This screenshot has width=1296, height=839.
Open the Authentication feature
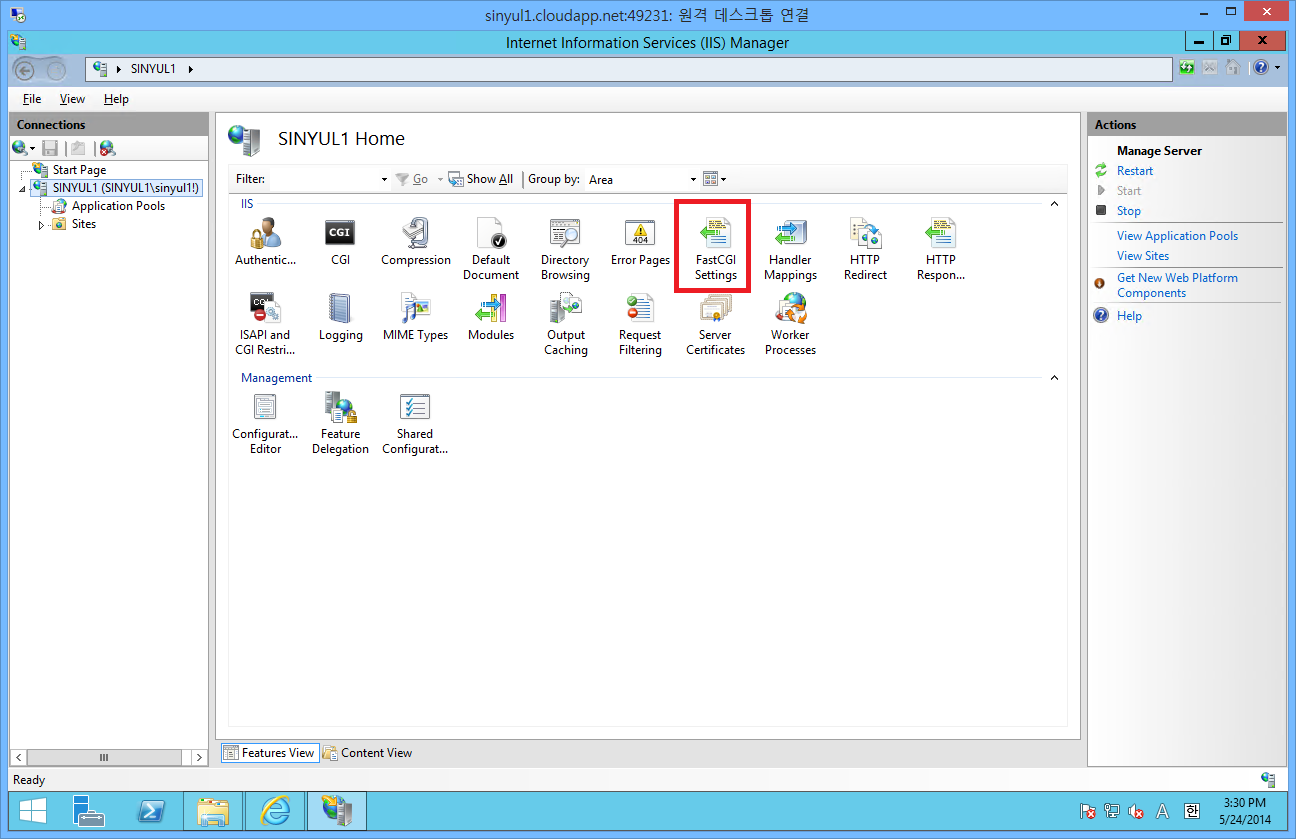coord(265,243)
